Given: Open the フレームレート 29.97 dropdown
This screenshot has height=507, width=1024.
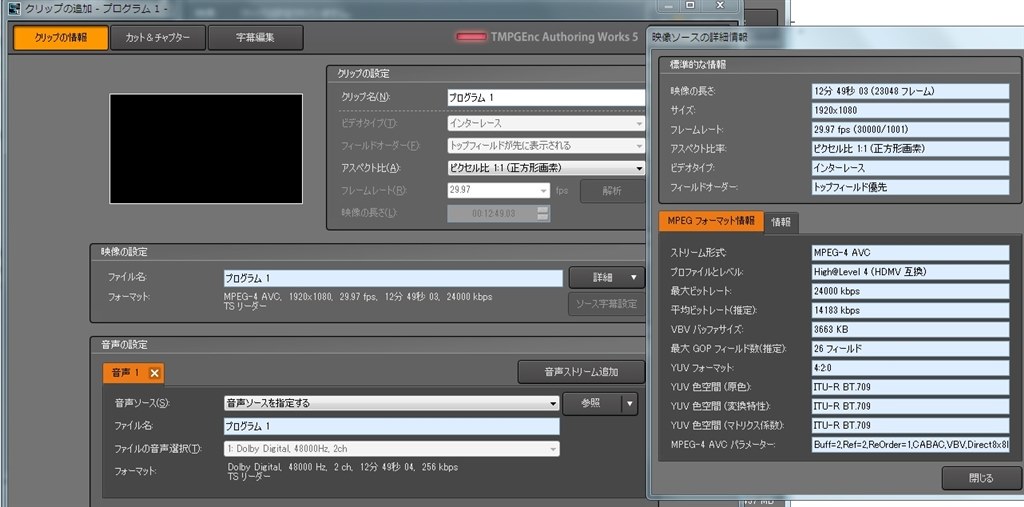Looking at the screenshot, I should [499, 191].
